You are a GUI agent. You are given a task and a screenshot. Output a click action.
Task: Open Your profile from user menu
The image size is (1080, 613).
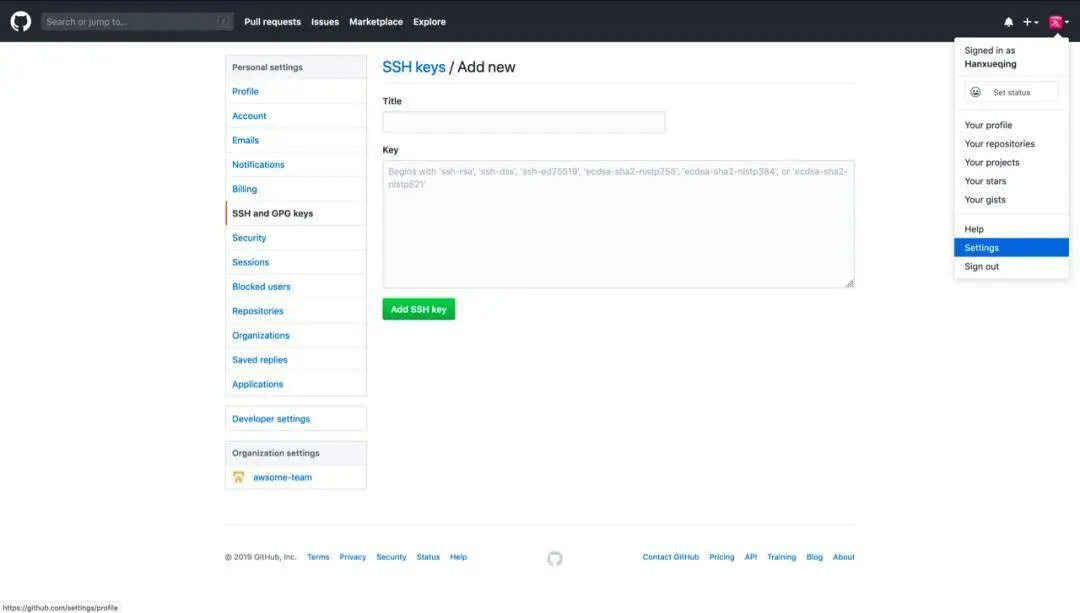1011,125
